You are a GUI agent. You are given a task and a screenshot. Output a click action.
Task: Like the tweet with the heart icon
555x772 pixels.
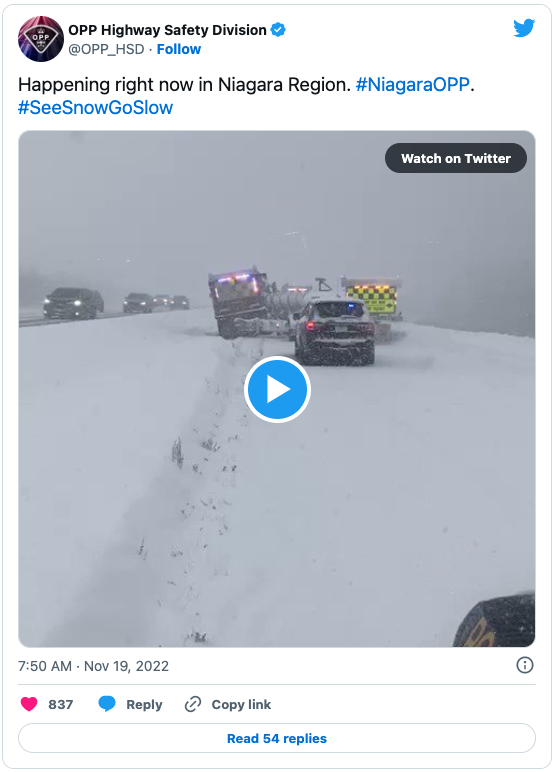click(29, 704)
